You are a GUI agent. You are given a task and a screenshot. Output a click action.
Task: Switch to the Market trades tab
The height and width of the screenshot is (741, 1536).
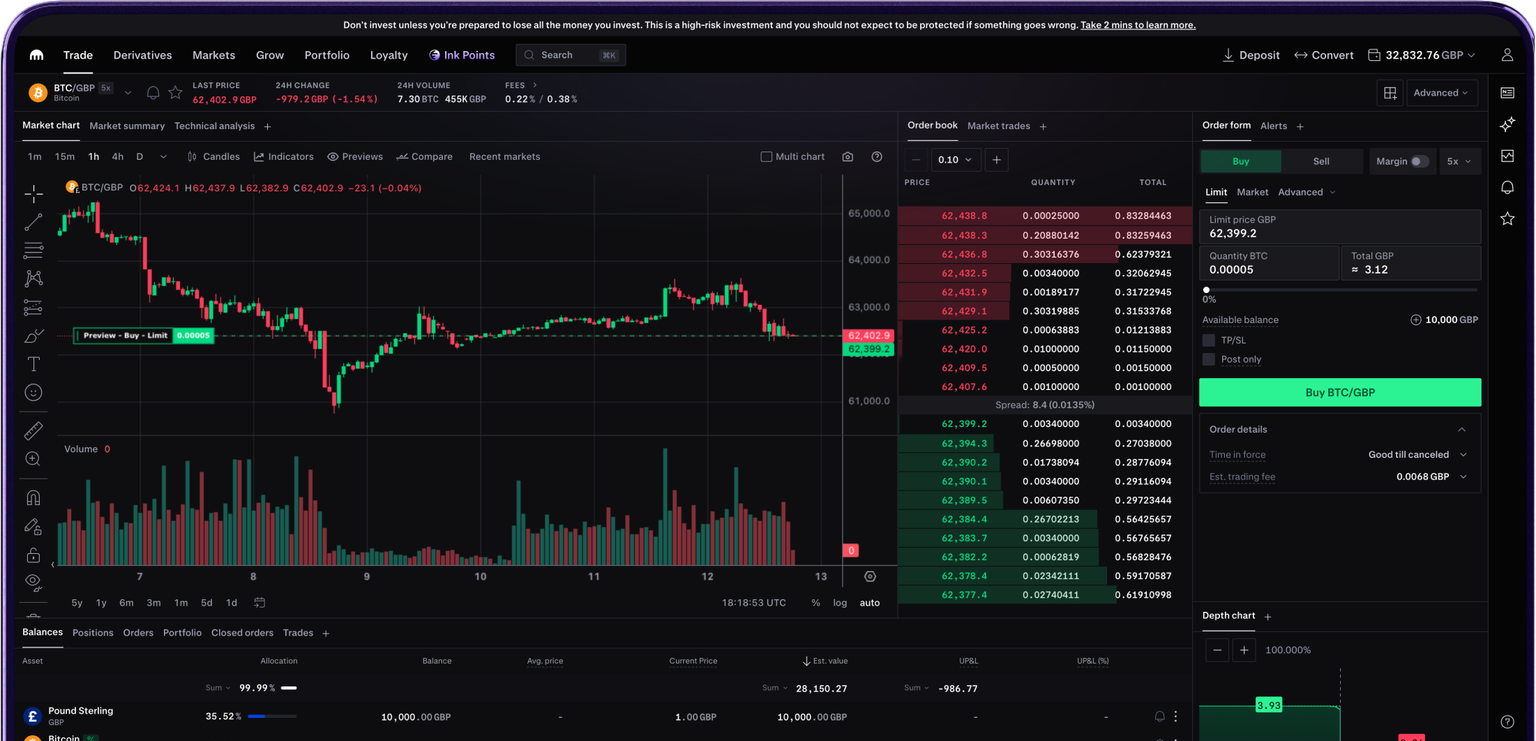tap(998, 126)
